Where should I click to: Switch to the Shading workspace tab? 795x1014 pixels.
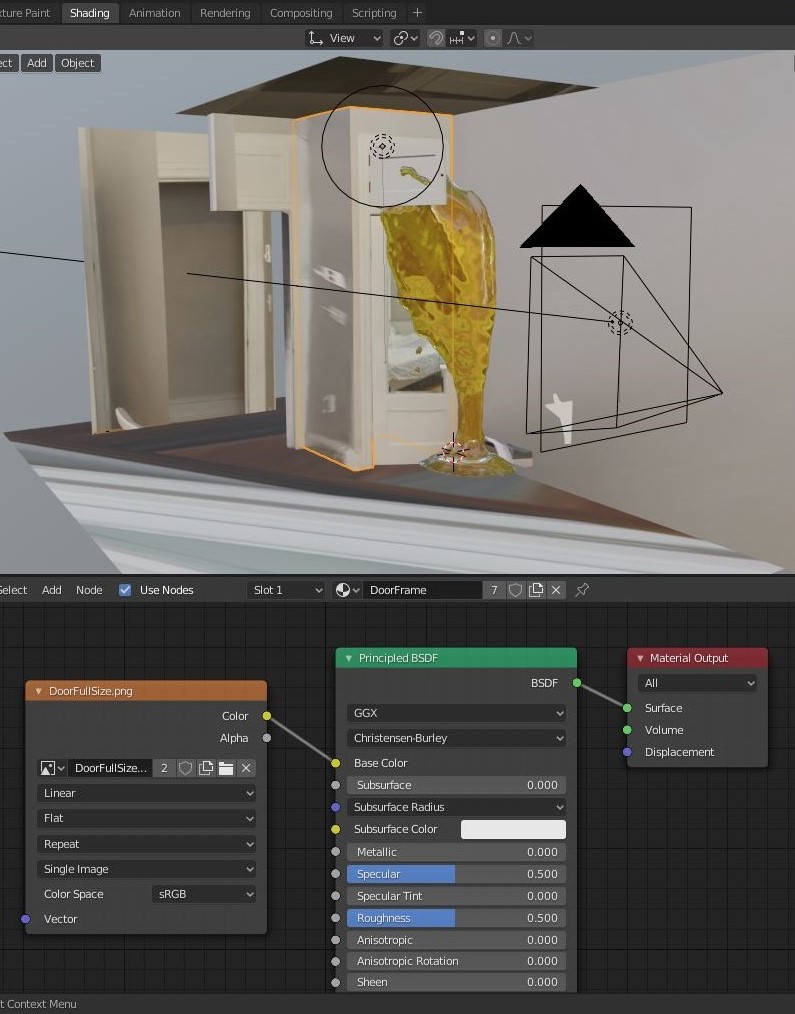[89, 13]
